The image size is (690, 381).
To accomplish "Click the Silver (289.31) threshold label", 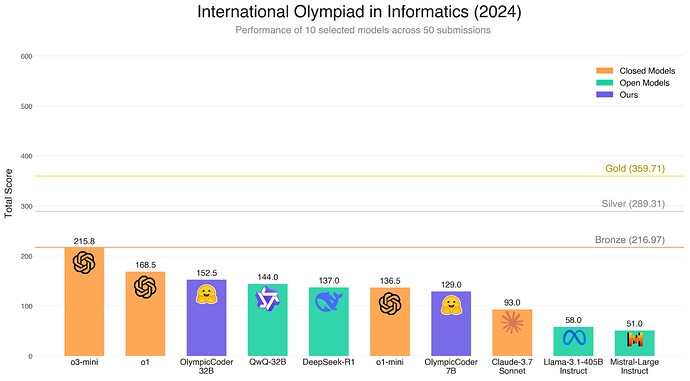I will point(633,204).
